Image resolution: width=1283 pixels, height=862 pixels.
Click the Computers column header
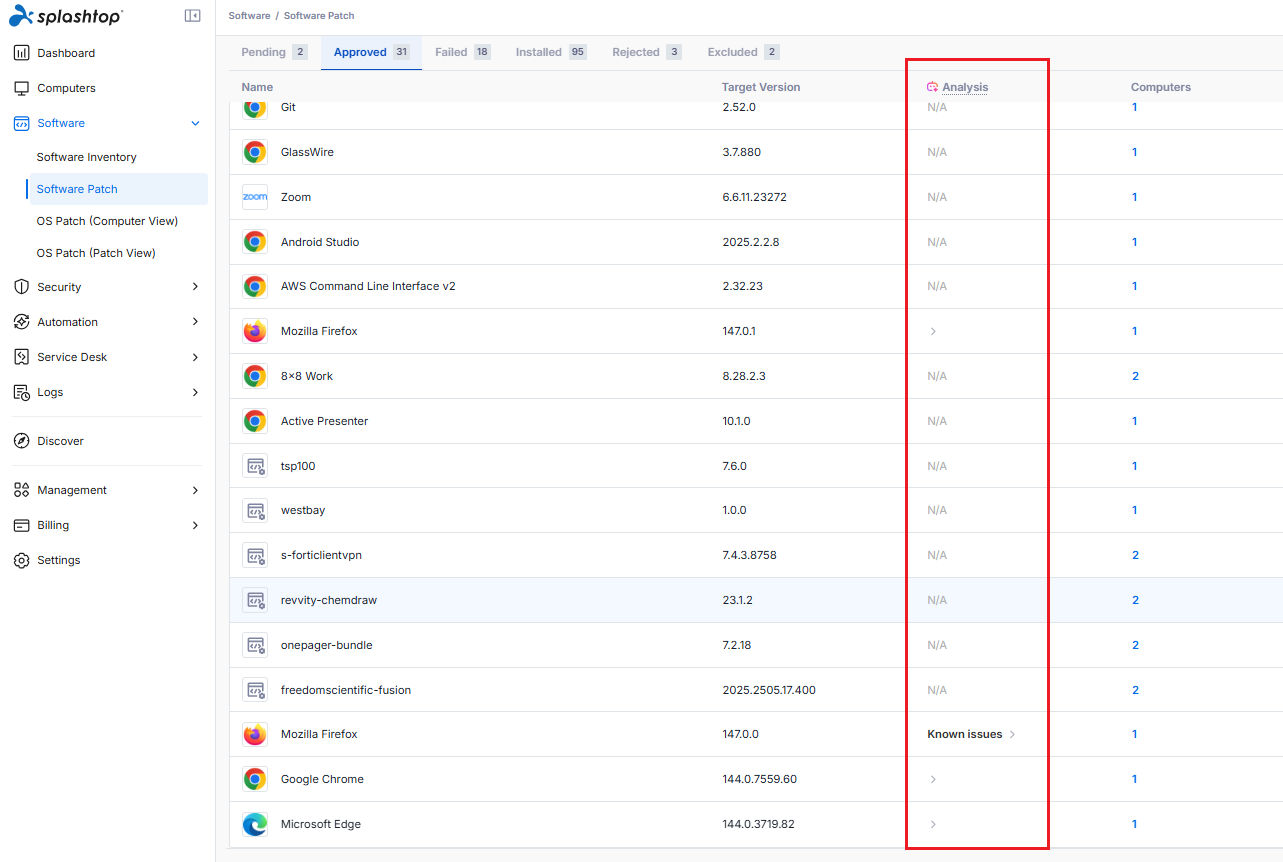click(1161, 87)
